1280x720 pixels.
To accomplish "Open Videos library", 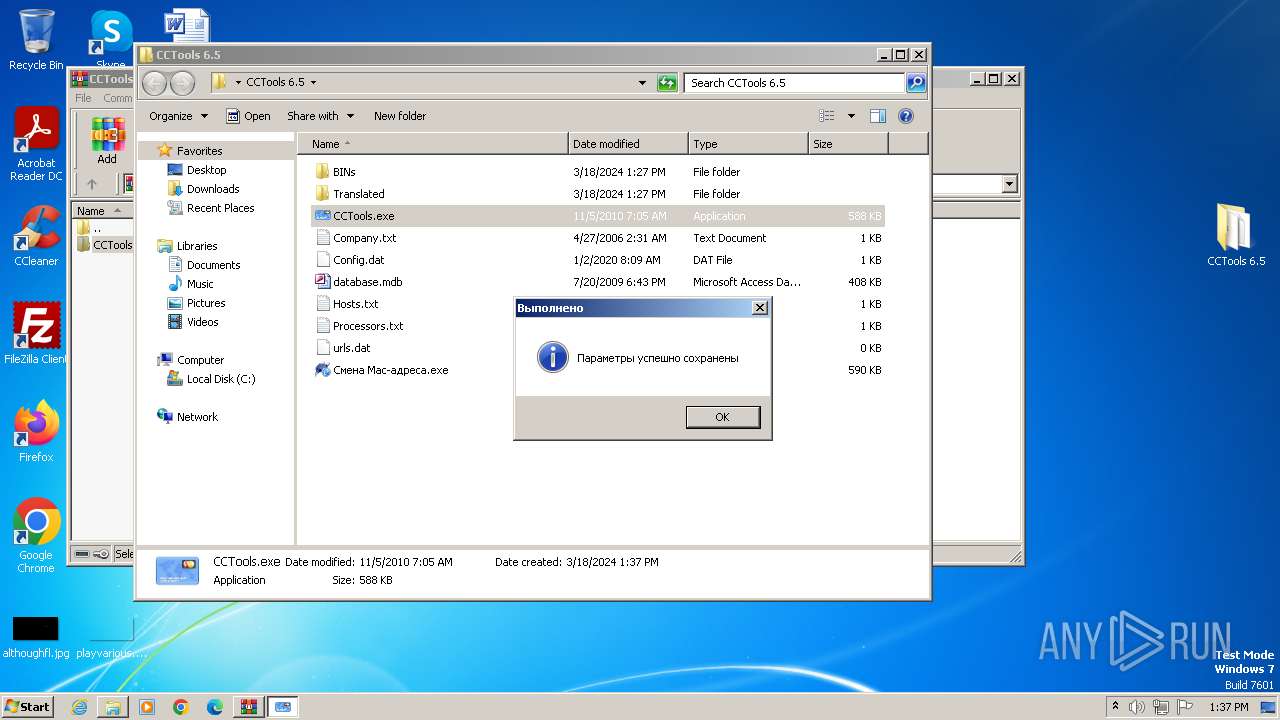I will (202, 322).
